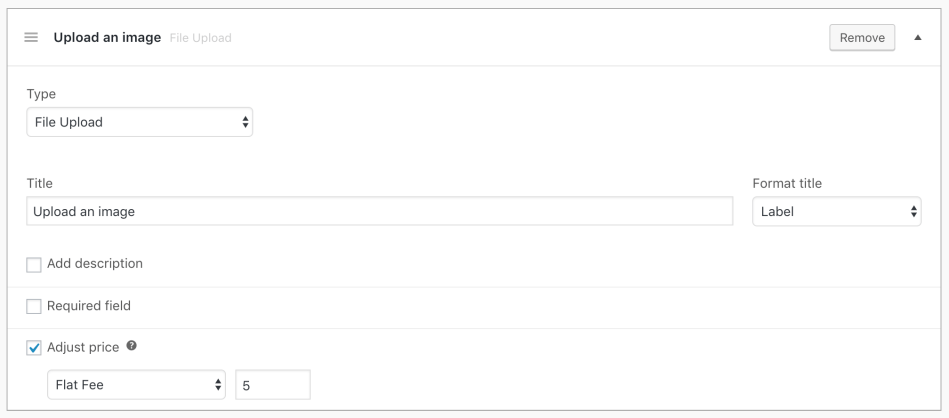Screen dimensions: 949x418
Task: Uncheck the Adjust price checkbox
Action: click(x=34, y=348)
